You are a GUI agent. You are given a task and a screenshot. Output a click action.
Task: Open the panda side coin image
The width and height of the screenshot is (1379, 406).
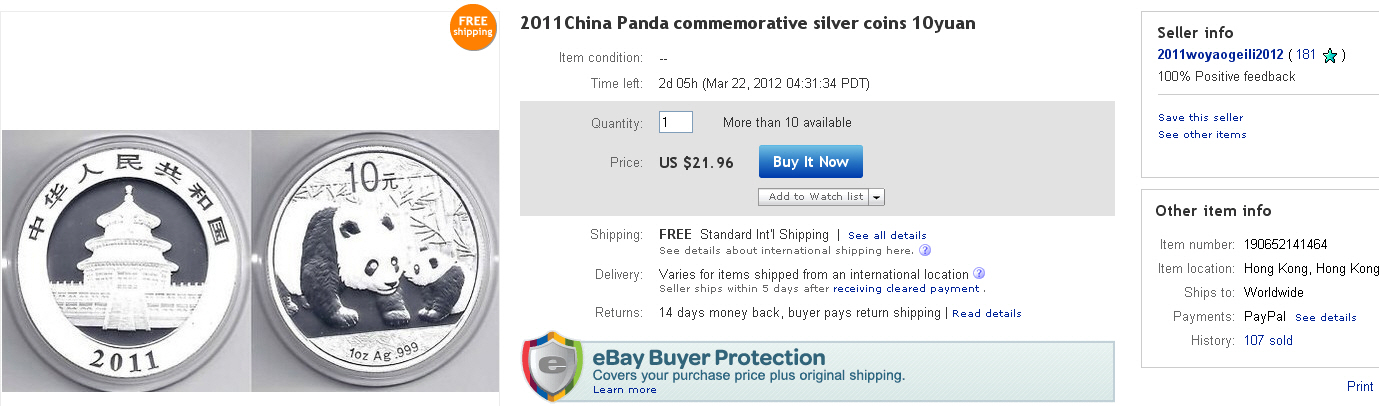click(x=375, y=260)
